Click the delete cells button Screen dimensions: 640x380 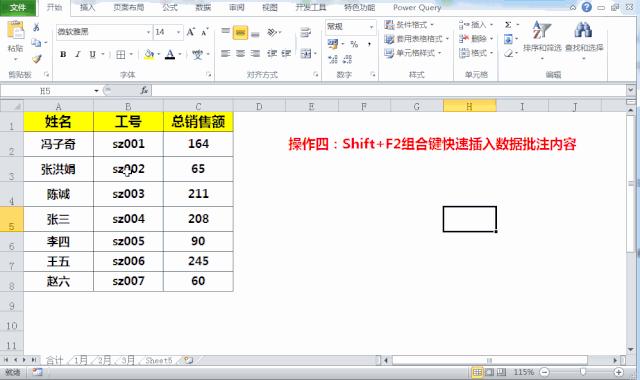point(476,39)
